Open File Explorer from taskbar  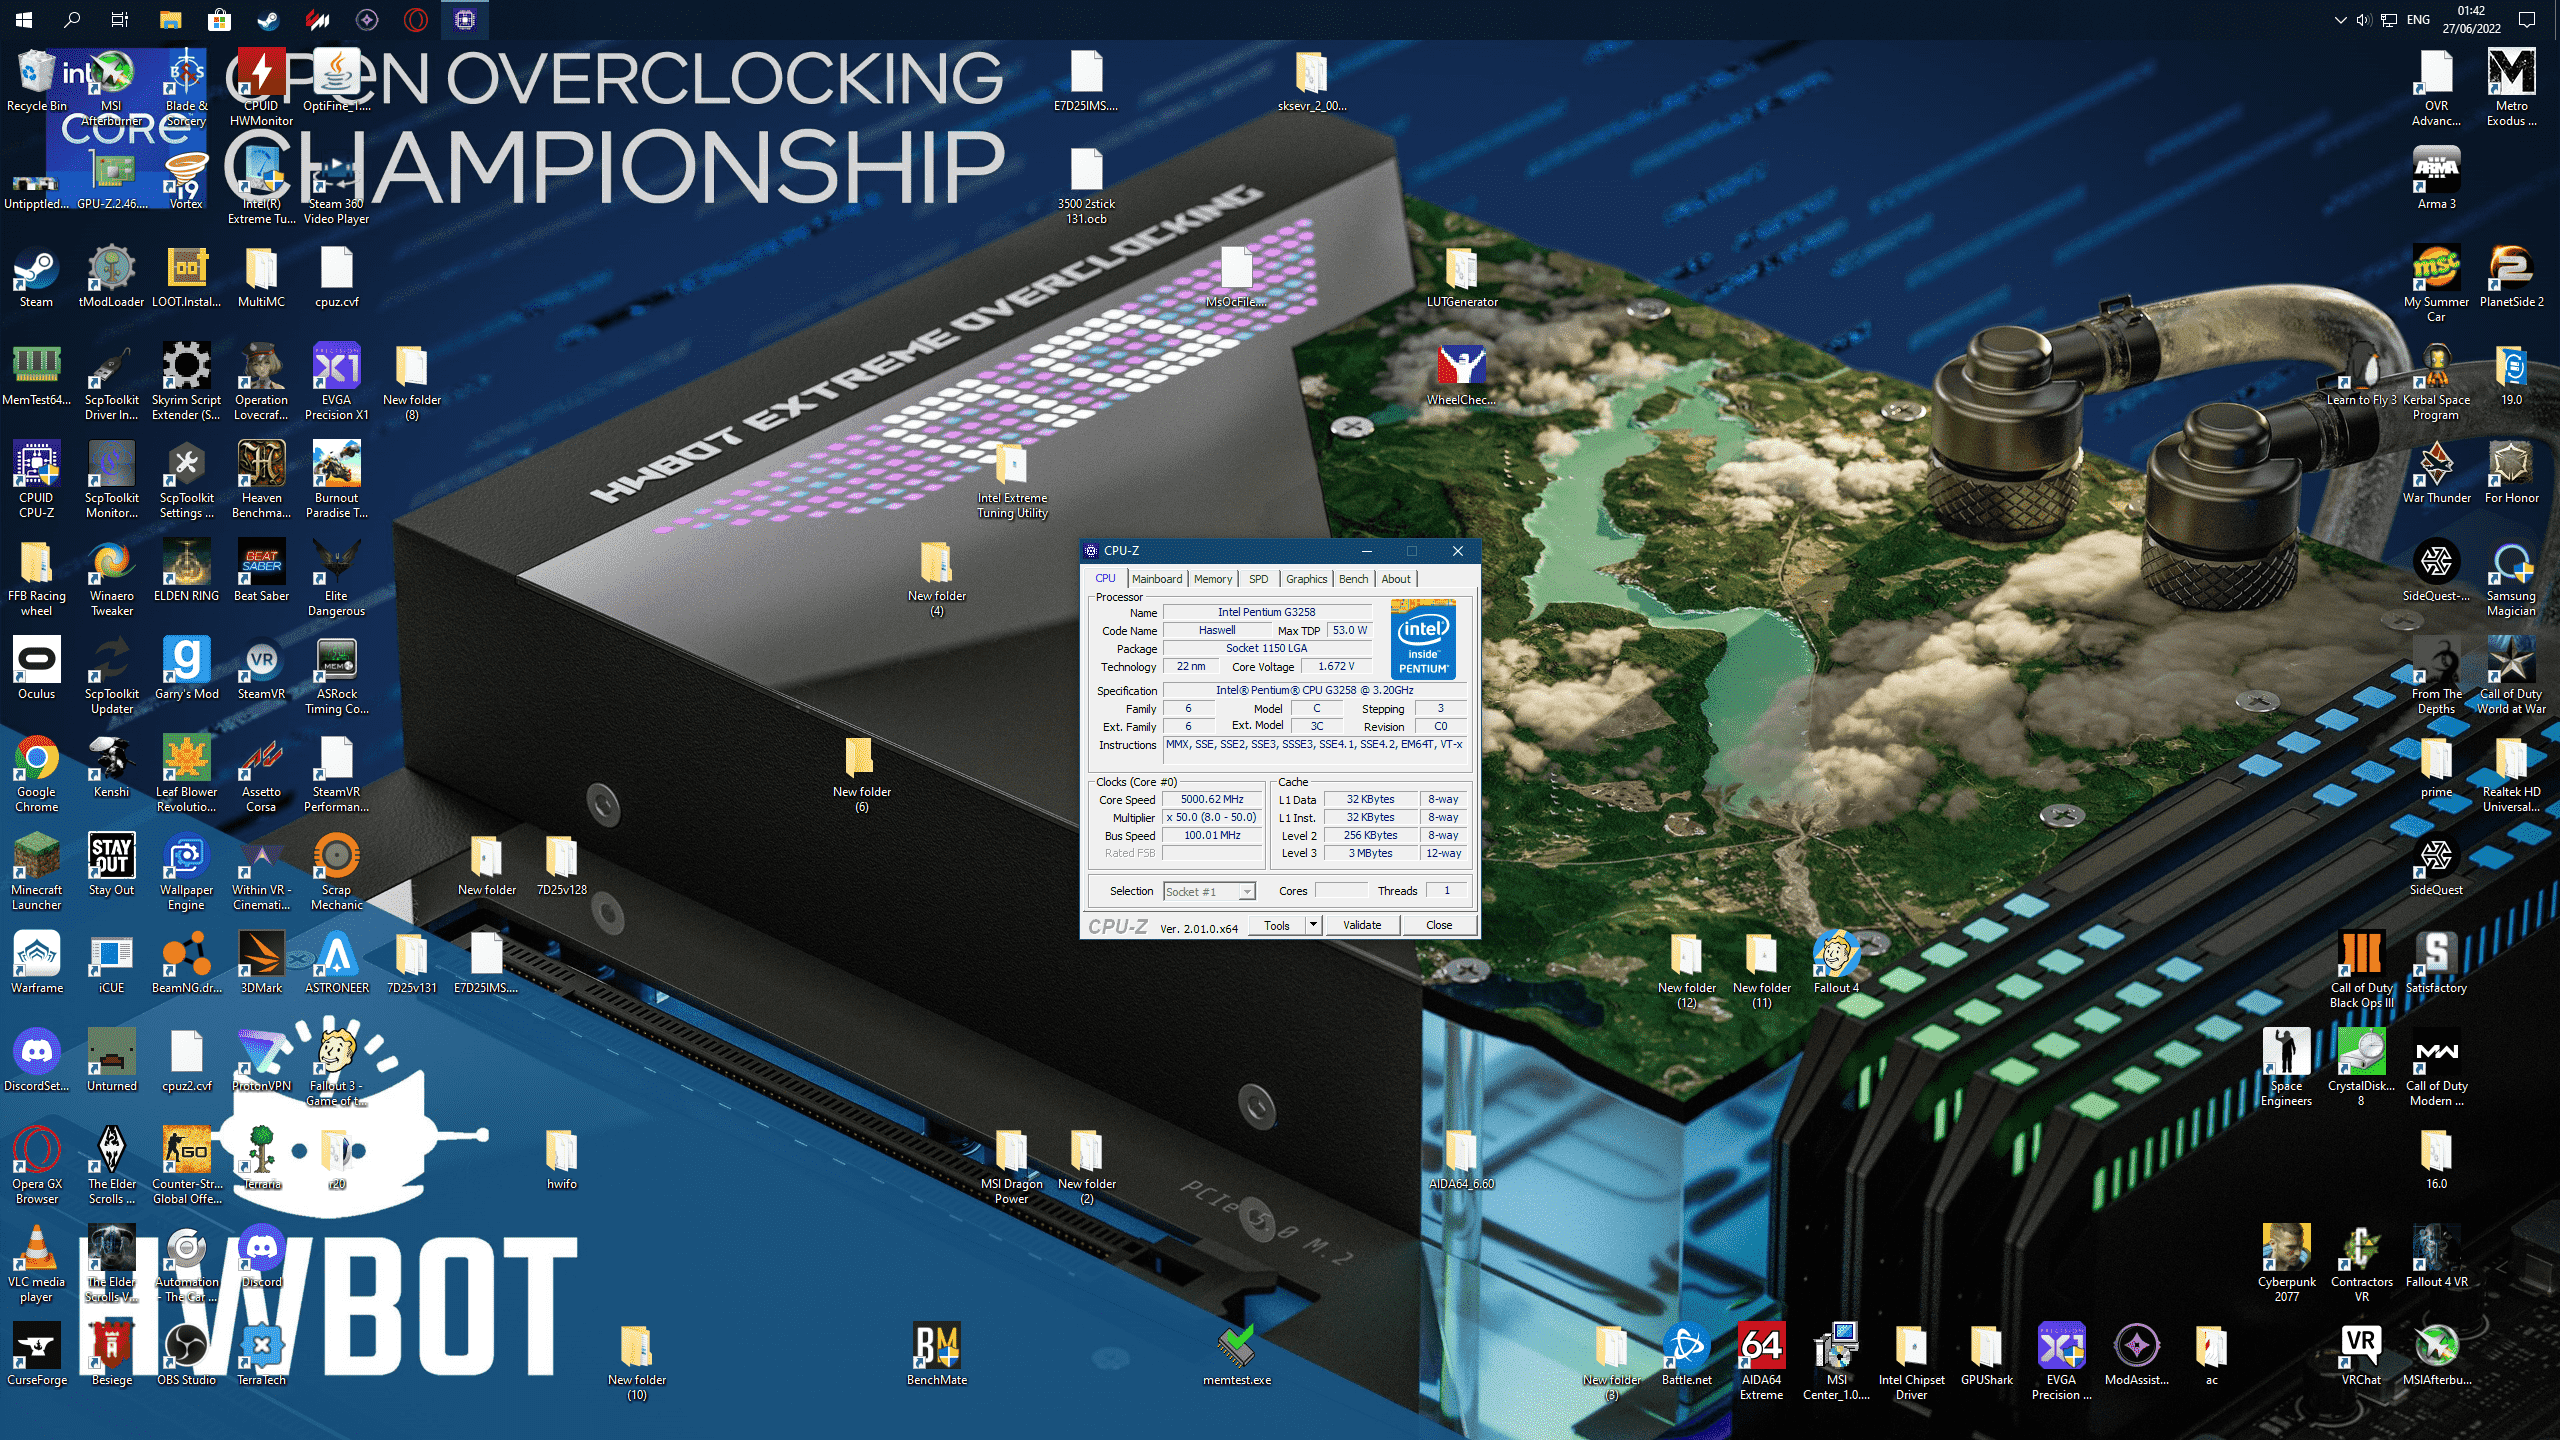(x=170, y=19)
